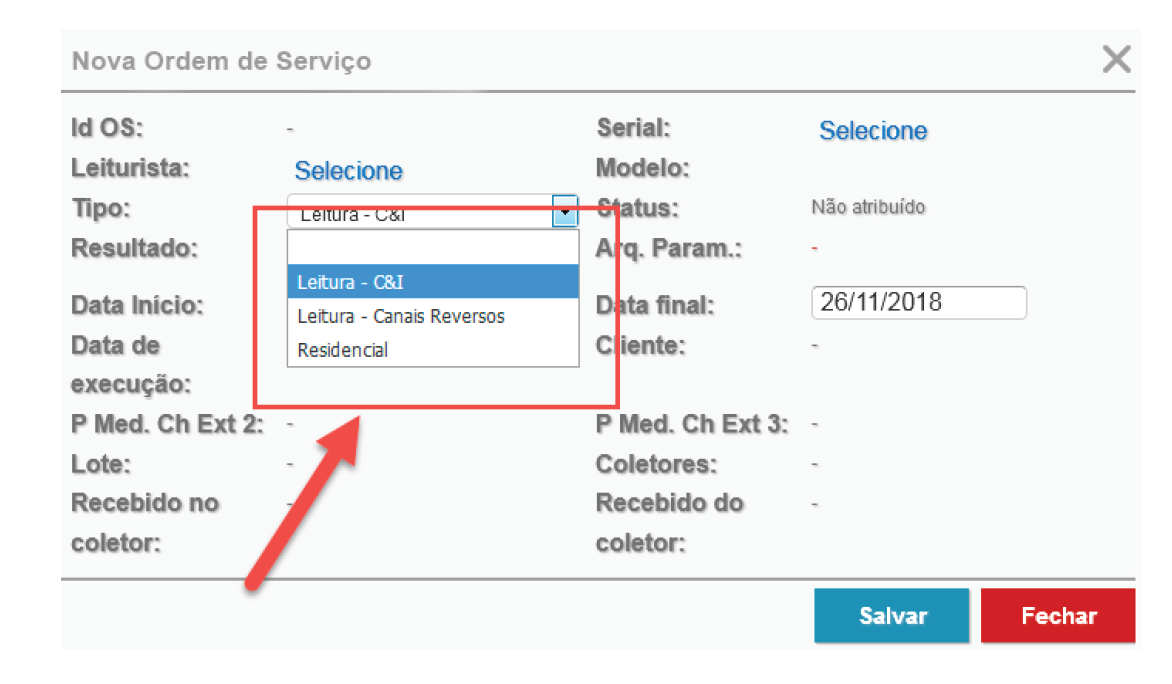Click the "Data final" label
Image resolution: width=1172 pixels, height=684 pixels.
click(x=655, y=306)
